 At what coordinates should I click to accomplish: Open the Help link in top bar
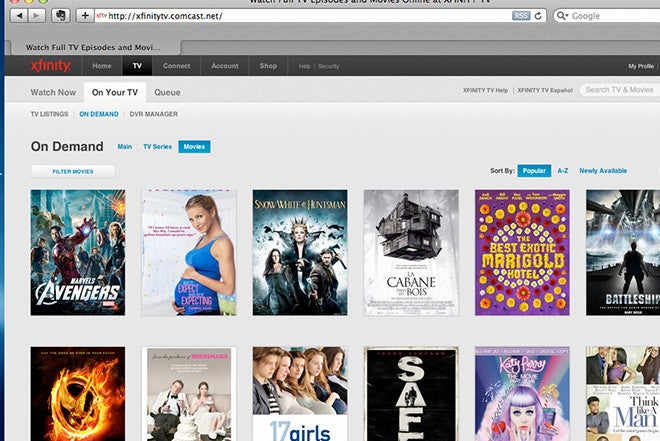(304, 66)
